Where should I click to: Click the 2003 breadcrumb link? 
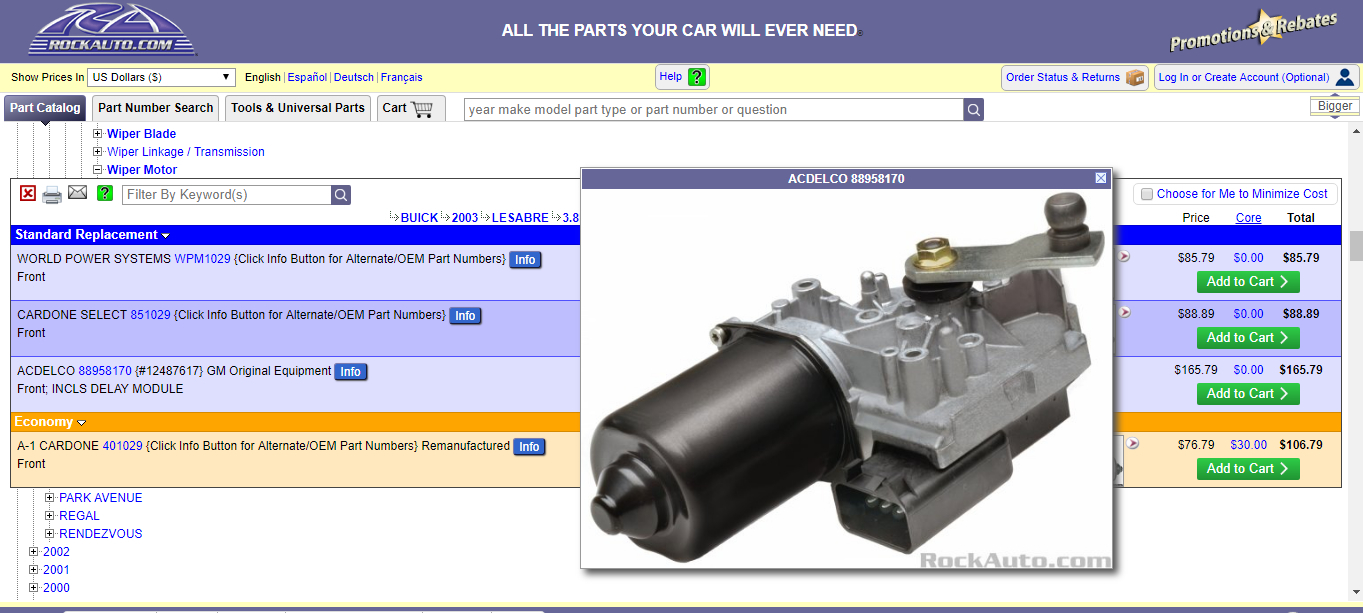pos(465,218)
